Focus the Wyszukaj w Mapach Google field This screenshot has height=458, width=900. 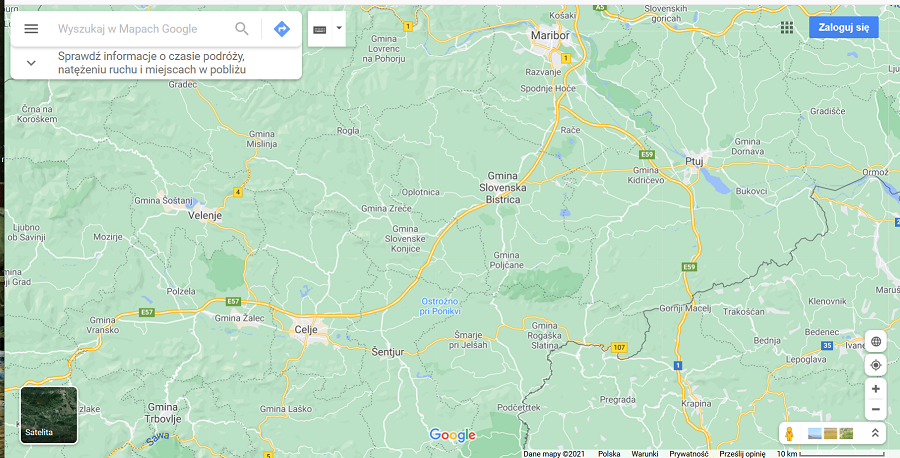(141, 29)
